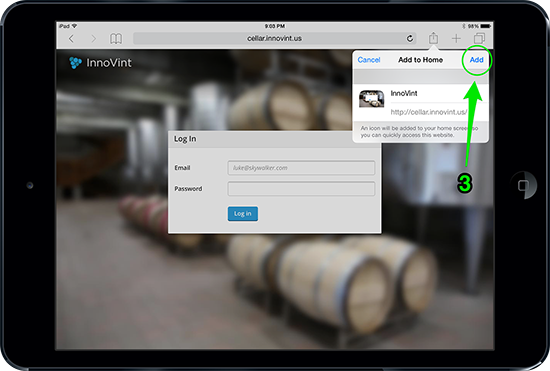This screenshot has height=371, width=550.
Task: Tap the Wi-Fi icon in status bar
Action: pos(74,26)
